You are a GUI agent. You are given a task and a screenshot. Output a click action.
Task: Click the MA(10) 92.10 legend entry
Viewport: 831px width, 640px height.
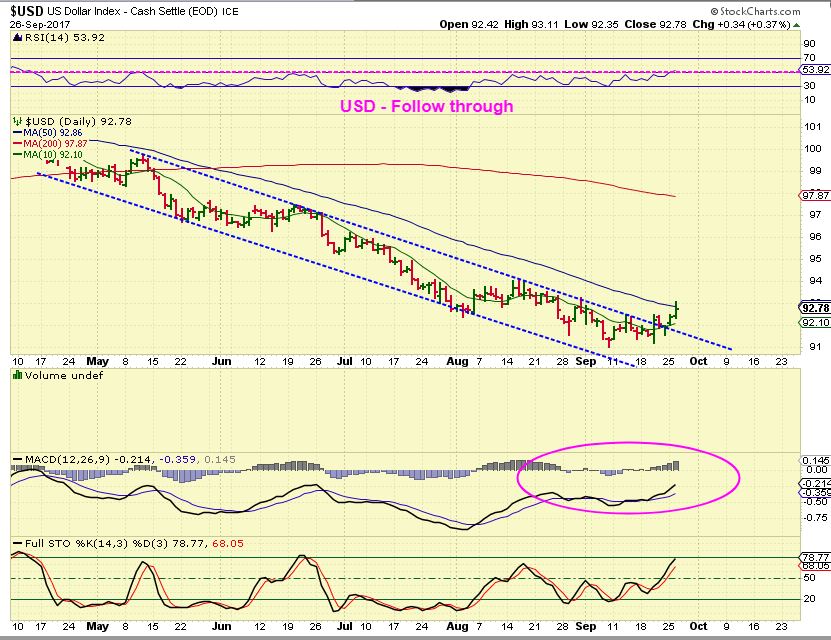48,155
